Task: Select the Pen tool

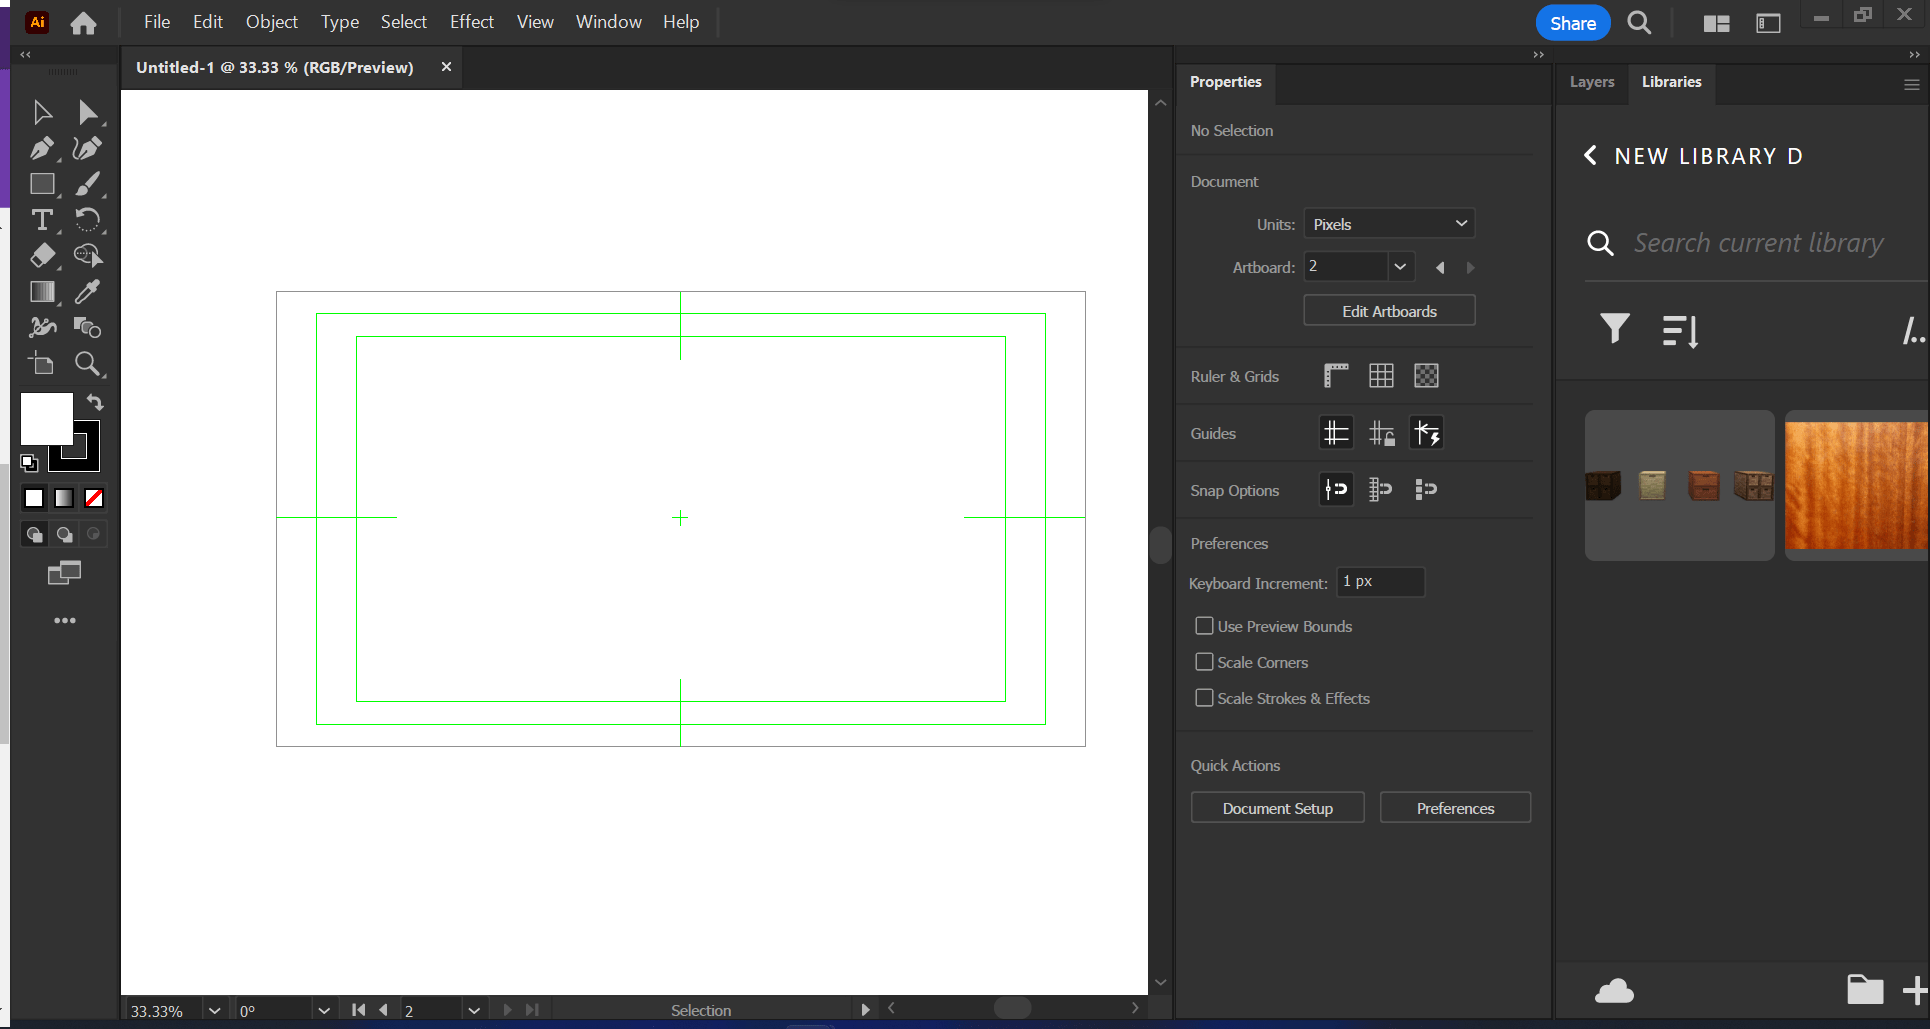Action: pos(43,148)
